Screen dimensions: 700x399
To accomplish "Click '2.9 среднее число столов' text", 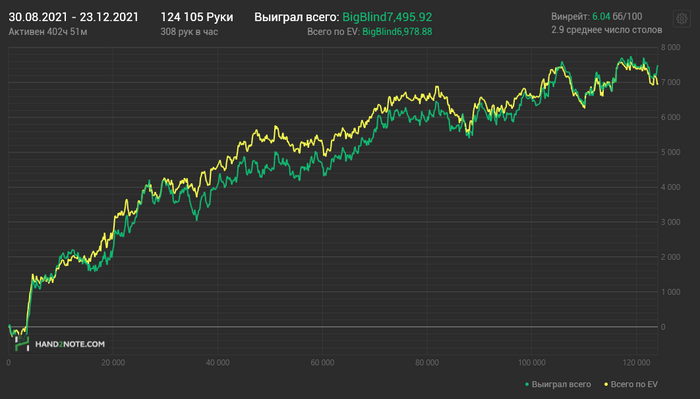I will click(607, 30).
